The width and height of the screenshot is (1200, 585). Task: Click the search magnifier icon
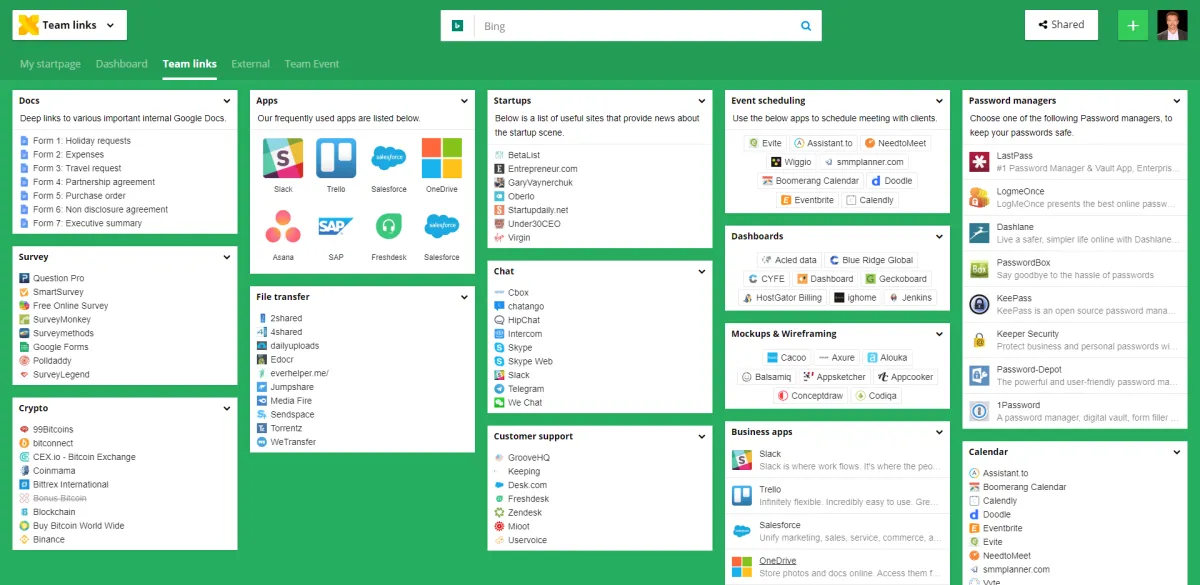pyautogui.click(x=806, y=26)
